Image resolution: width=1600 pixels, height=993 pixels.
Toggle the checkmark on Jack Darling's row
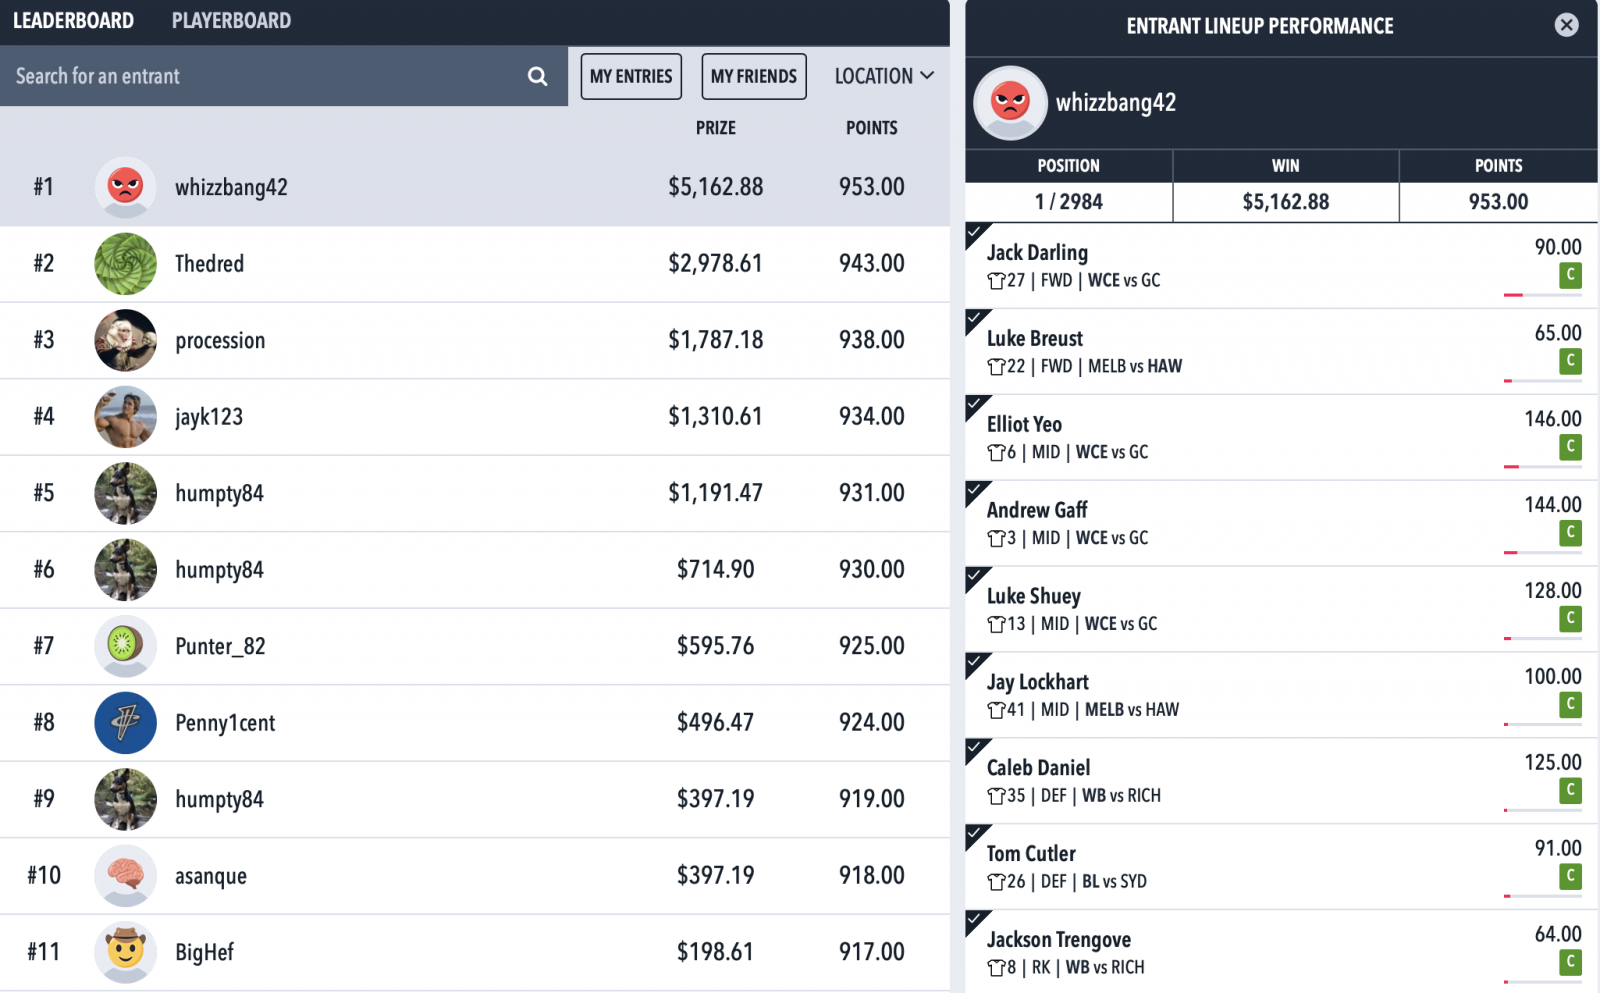976,234
